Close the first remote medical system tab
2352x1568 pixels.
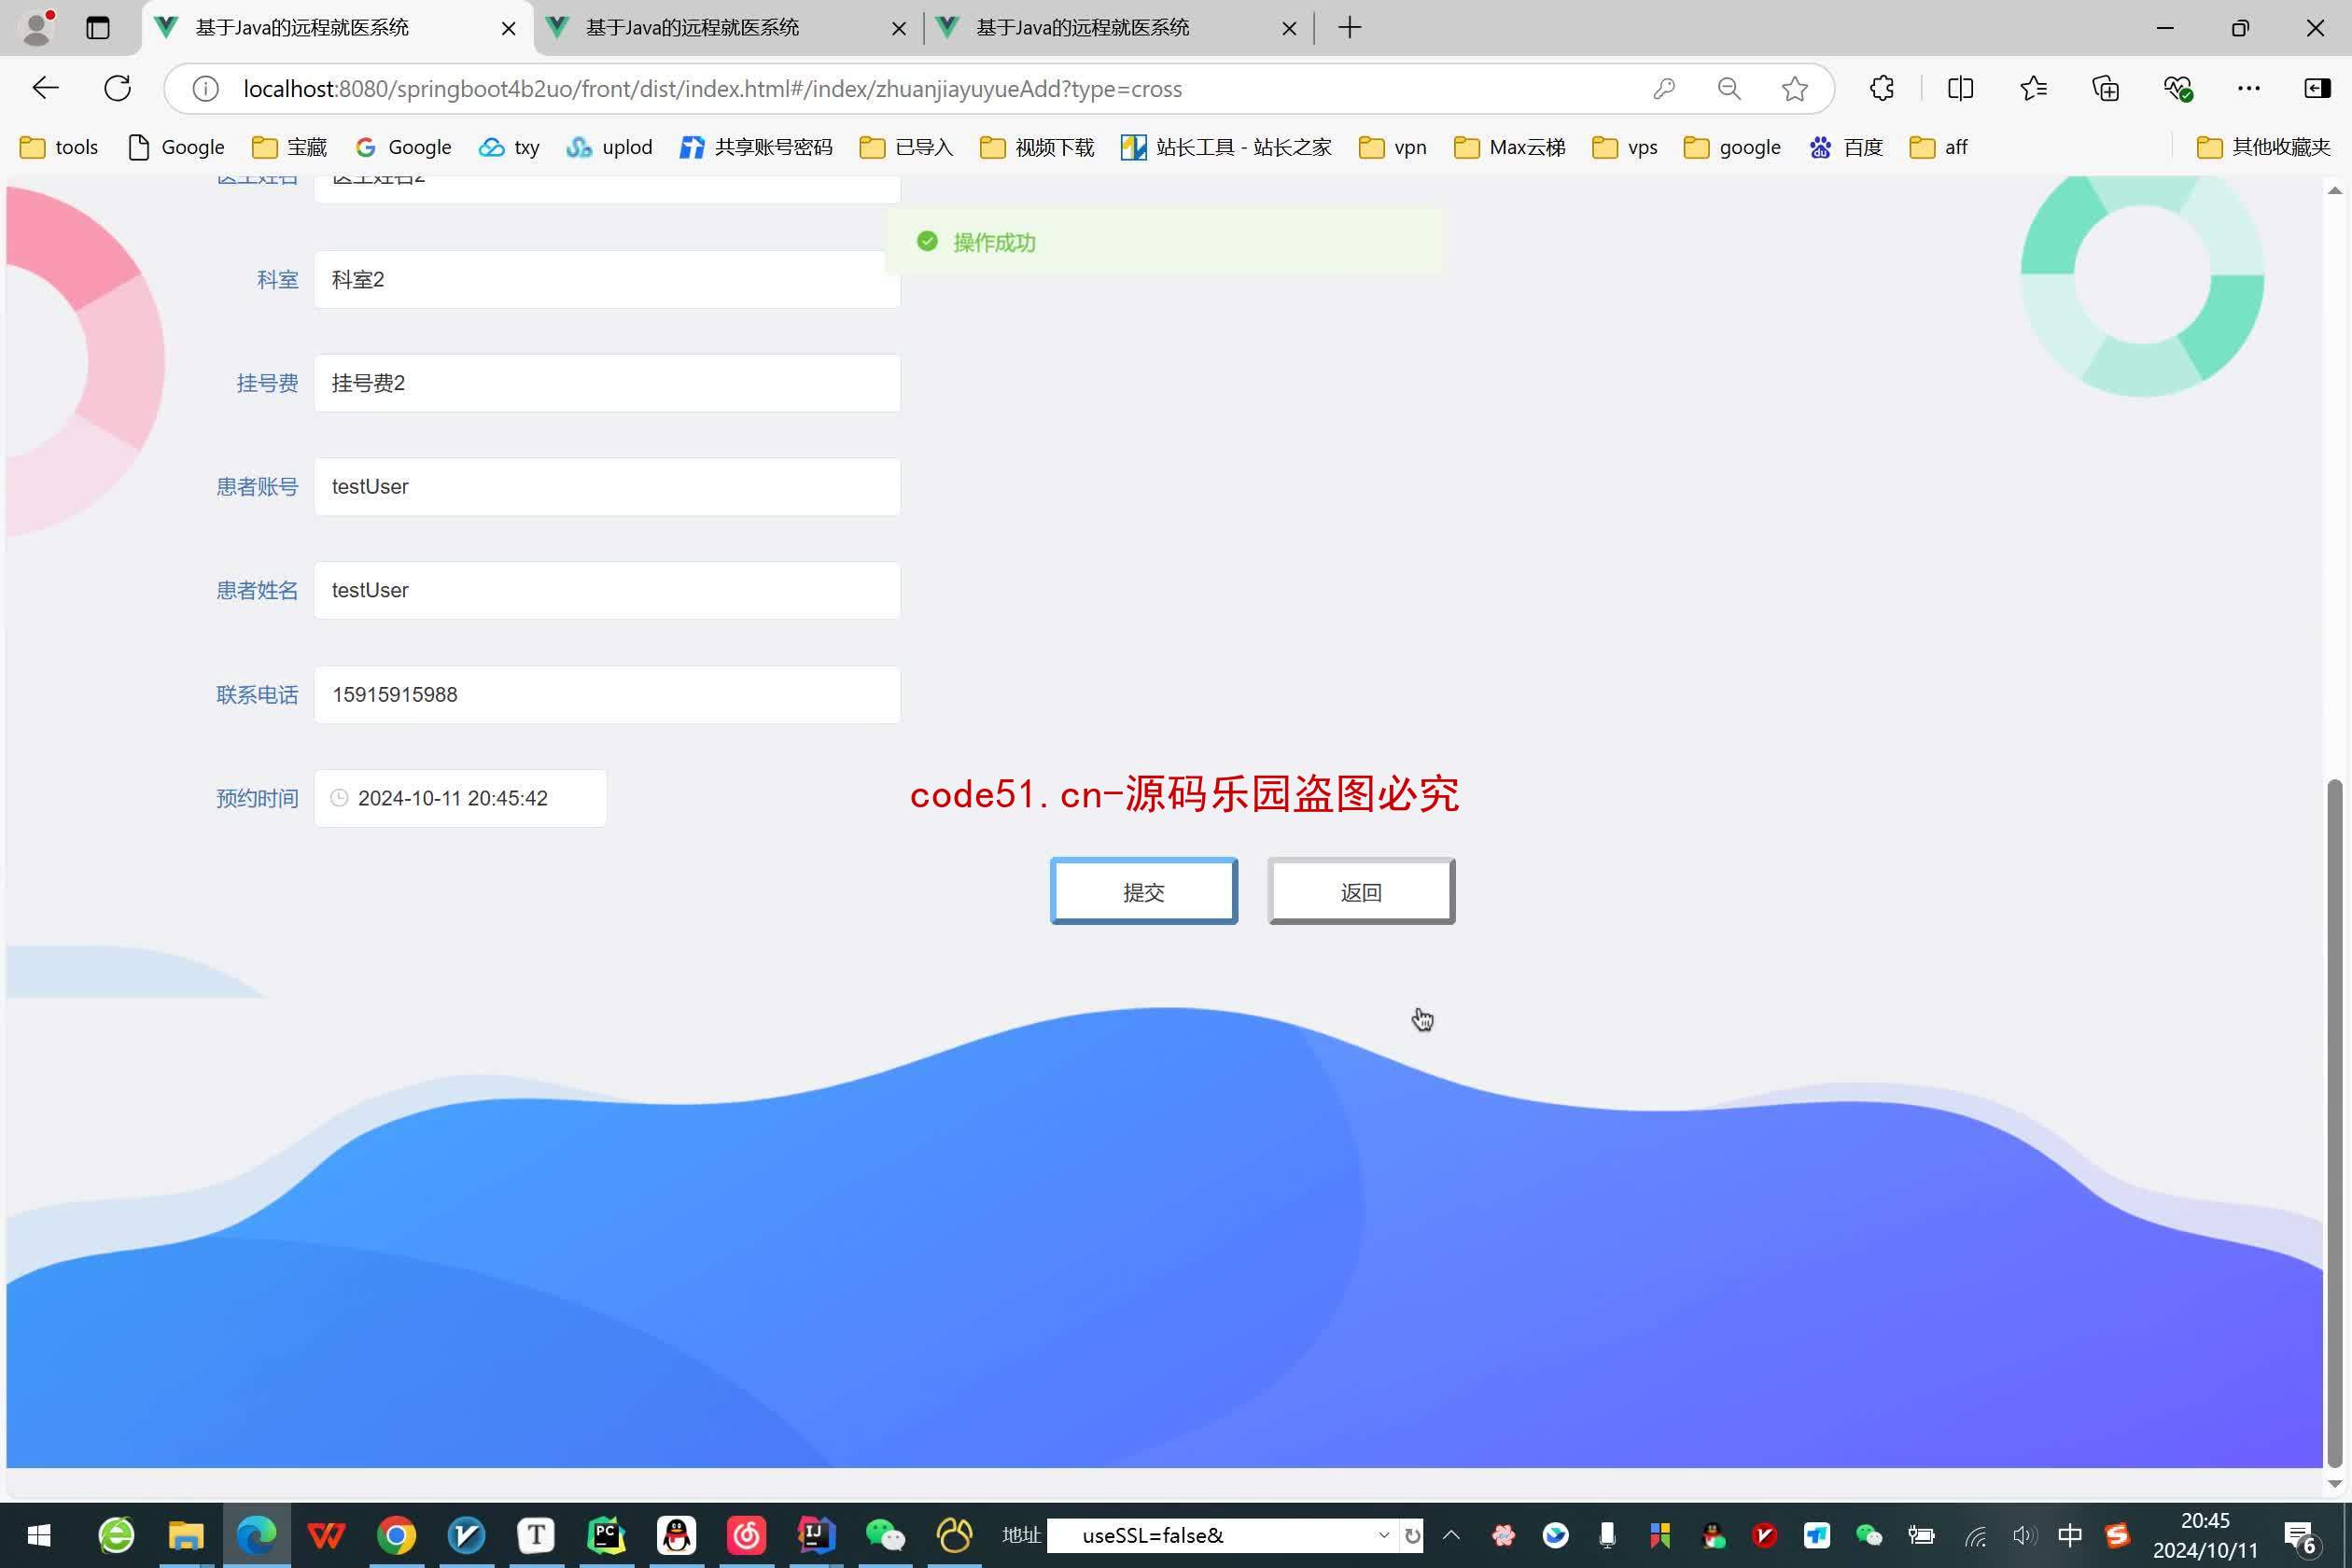coord(509,28)
